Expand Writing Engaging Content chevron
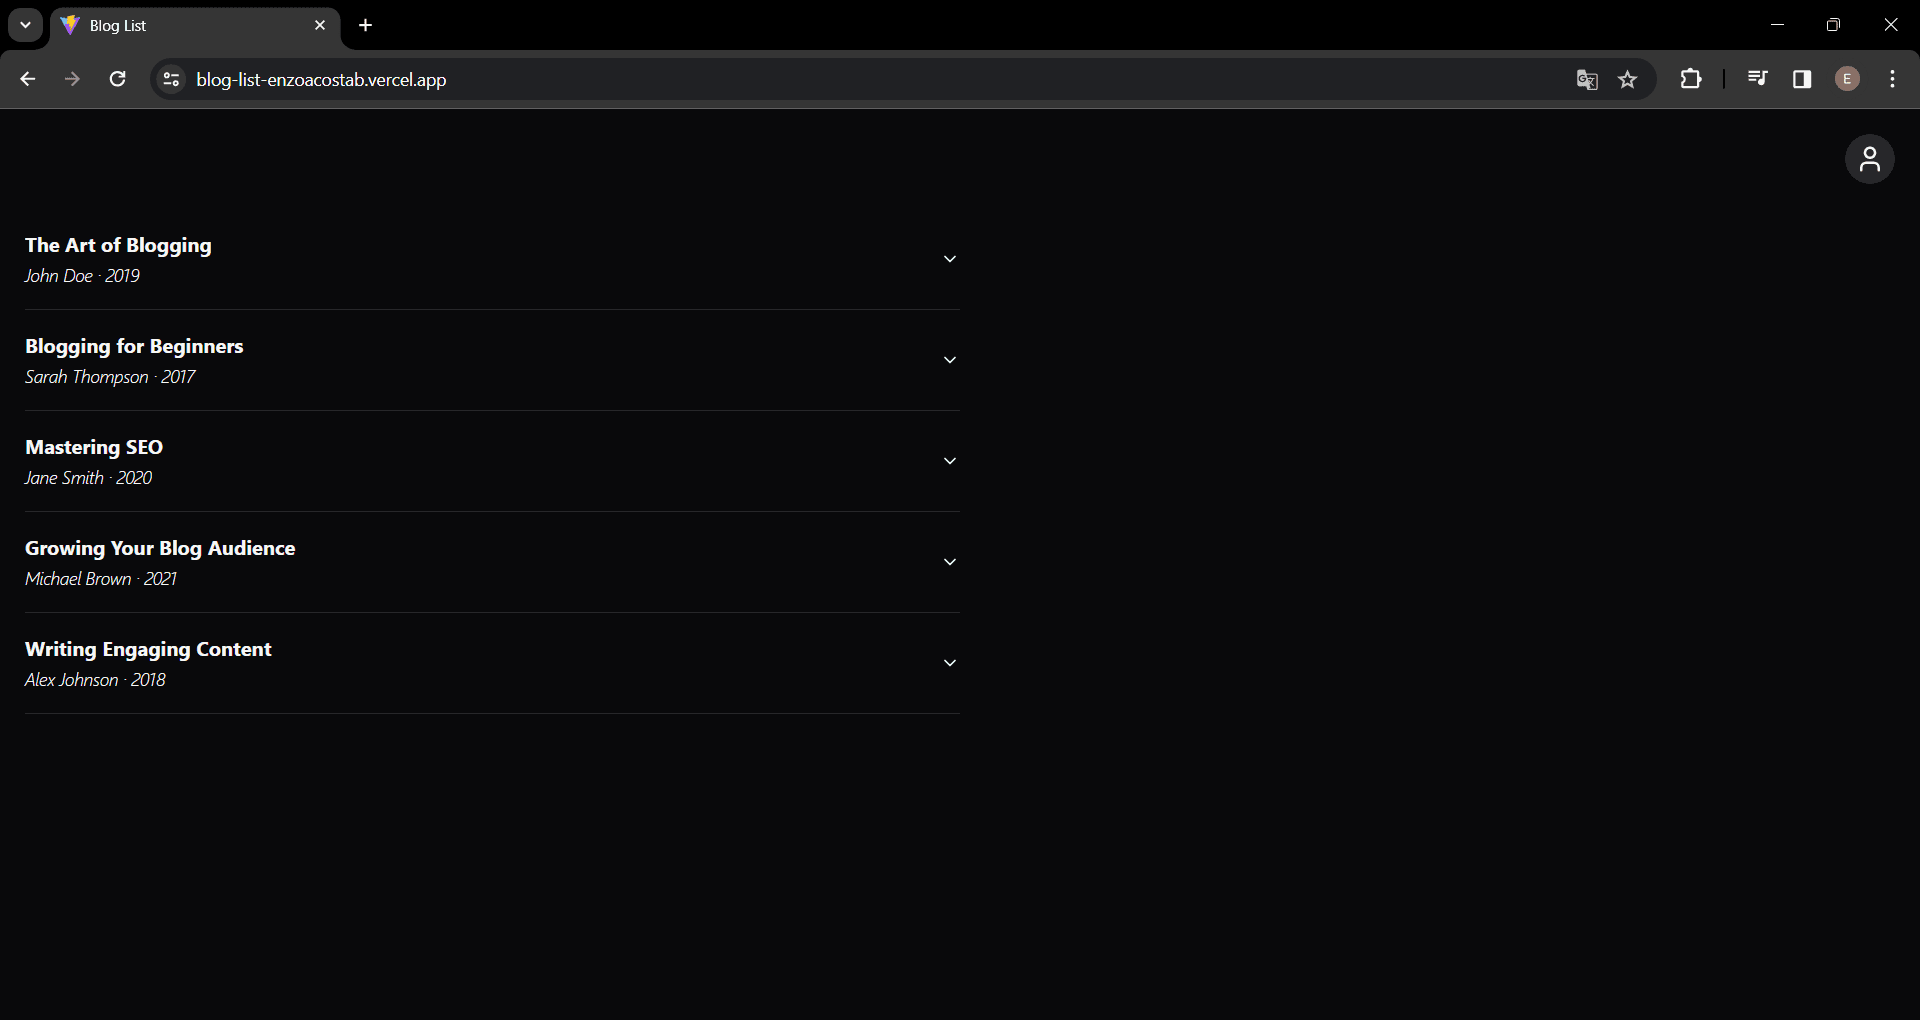Viewport: 1920px width, 1020px height. pyautogui.click(x=950, y=663)
